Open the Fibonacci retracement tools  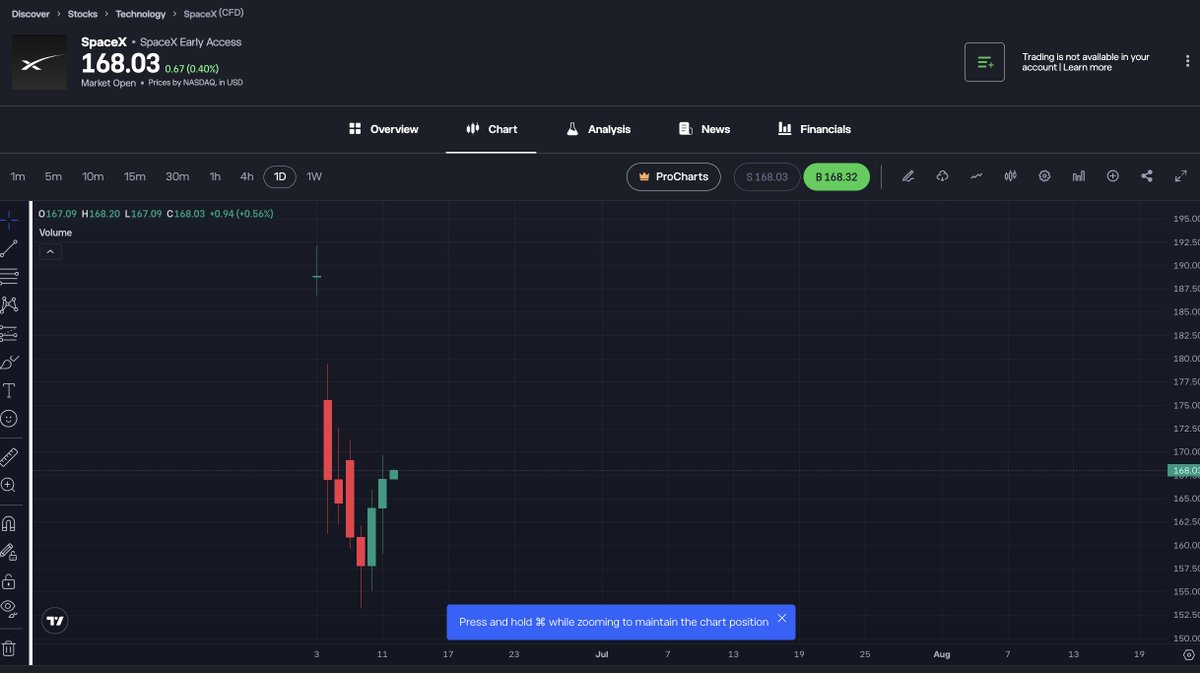(9, 276)
